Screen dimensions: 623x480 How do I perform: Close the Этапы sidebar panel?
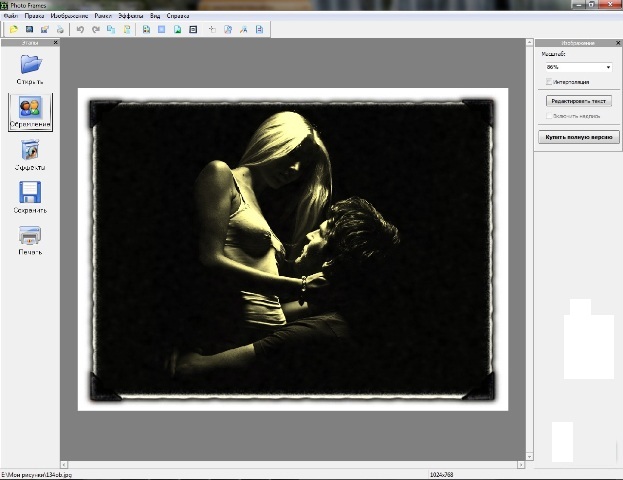[55, 43]
